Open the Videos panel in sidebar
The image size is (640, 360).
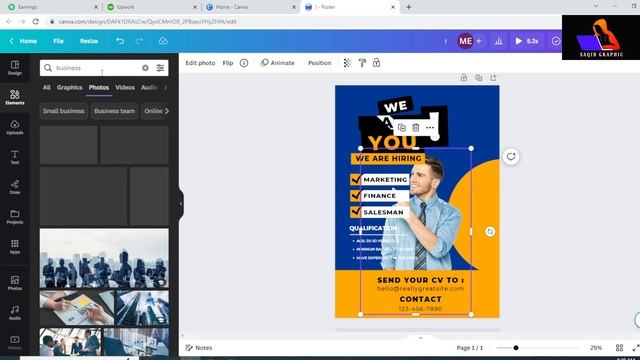15,342
